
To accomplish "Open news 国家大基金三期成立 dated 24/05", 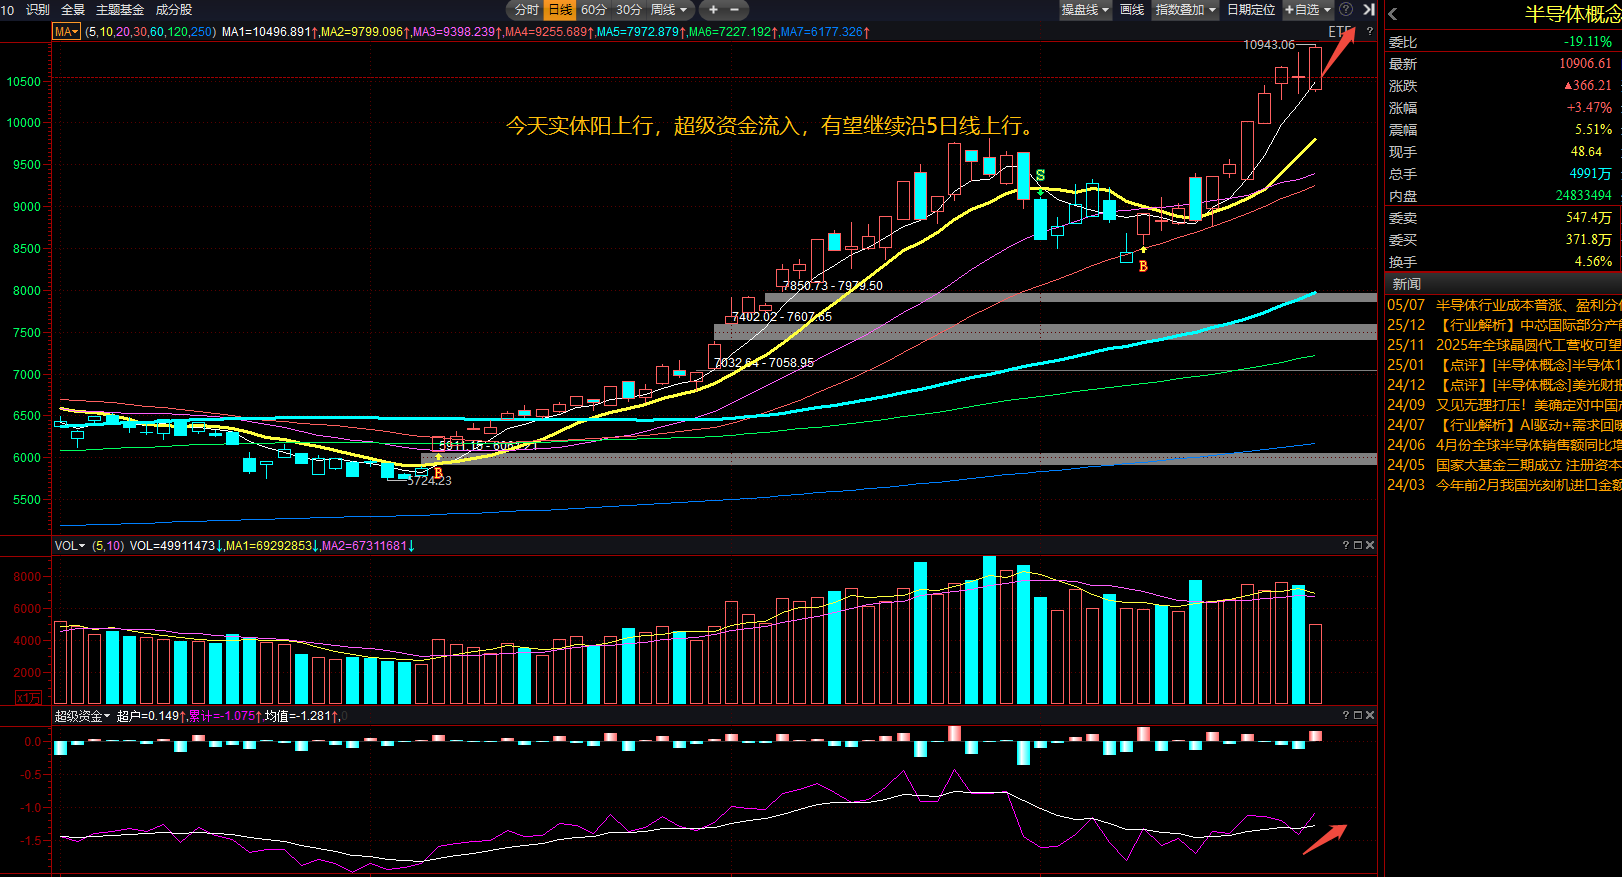I will coord(1503,465).
